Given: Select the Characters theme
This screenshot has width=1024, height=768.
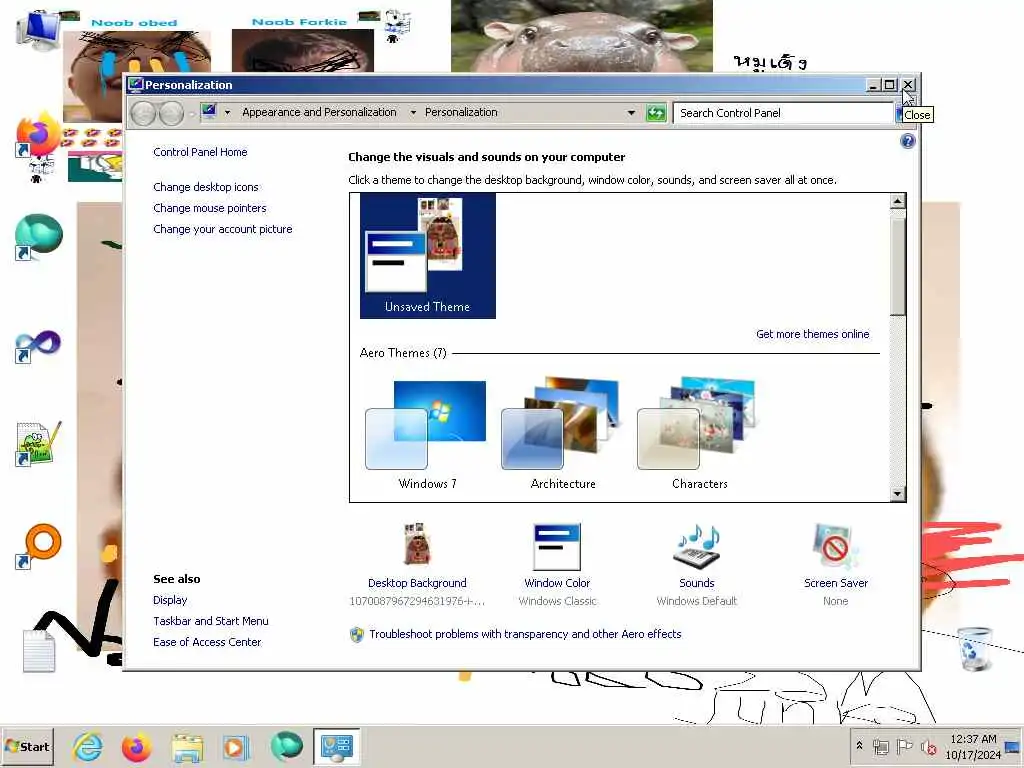Looking at the screenshot, I should click(699, 434).
